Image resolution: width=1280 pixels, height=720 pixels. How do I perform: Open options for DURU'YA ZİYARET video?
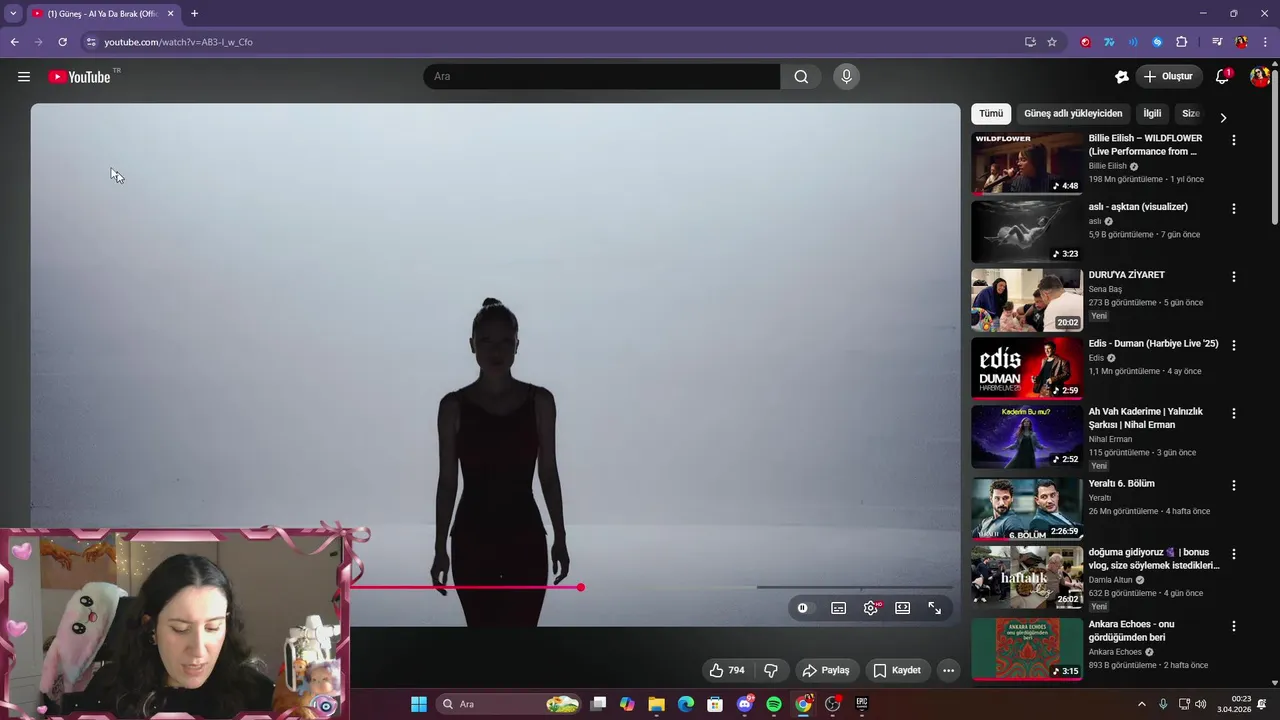pos(1233,277)
